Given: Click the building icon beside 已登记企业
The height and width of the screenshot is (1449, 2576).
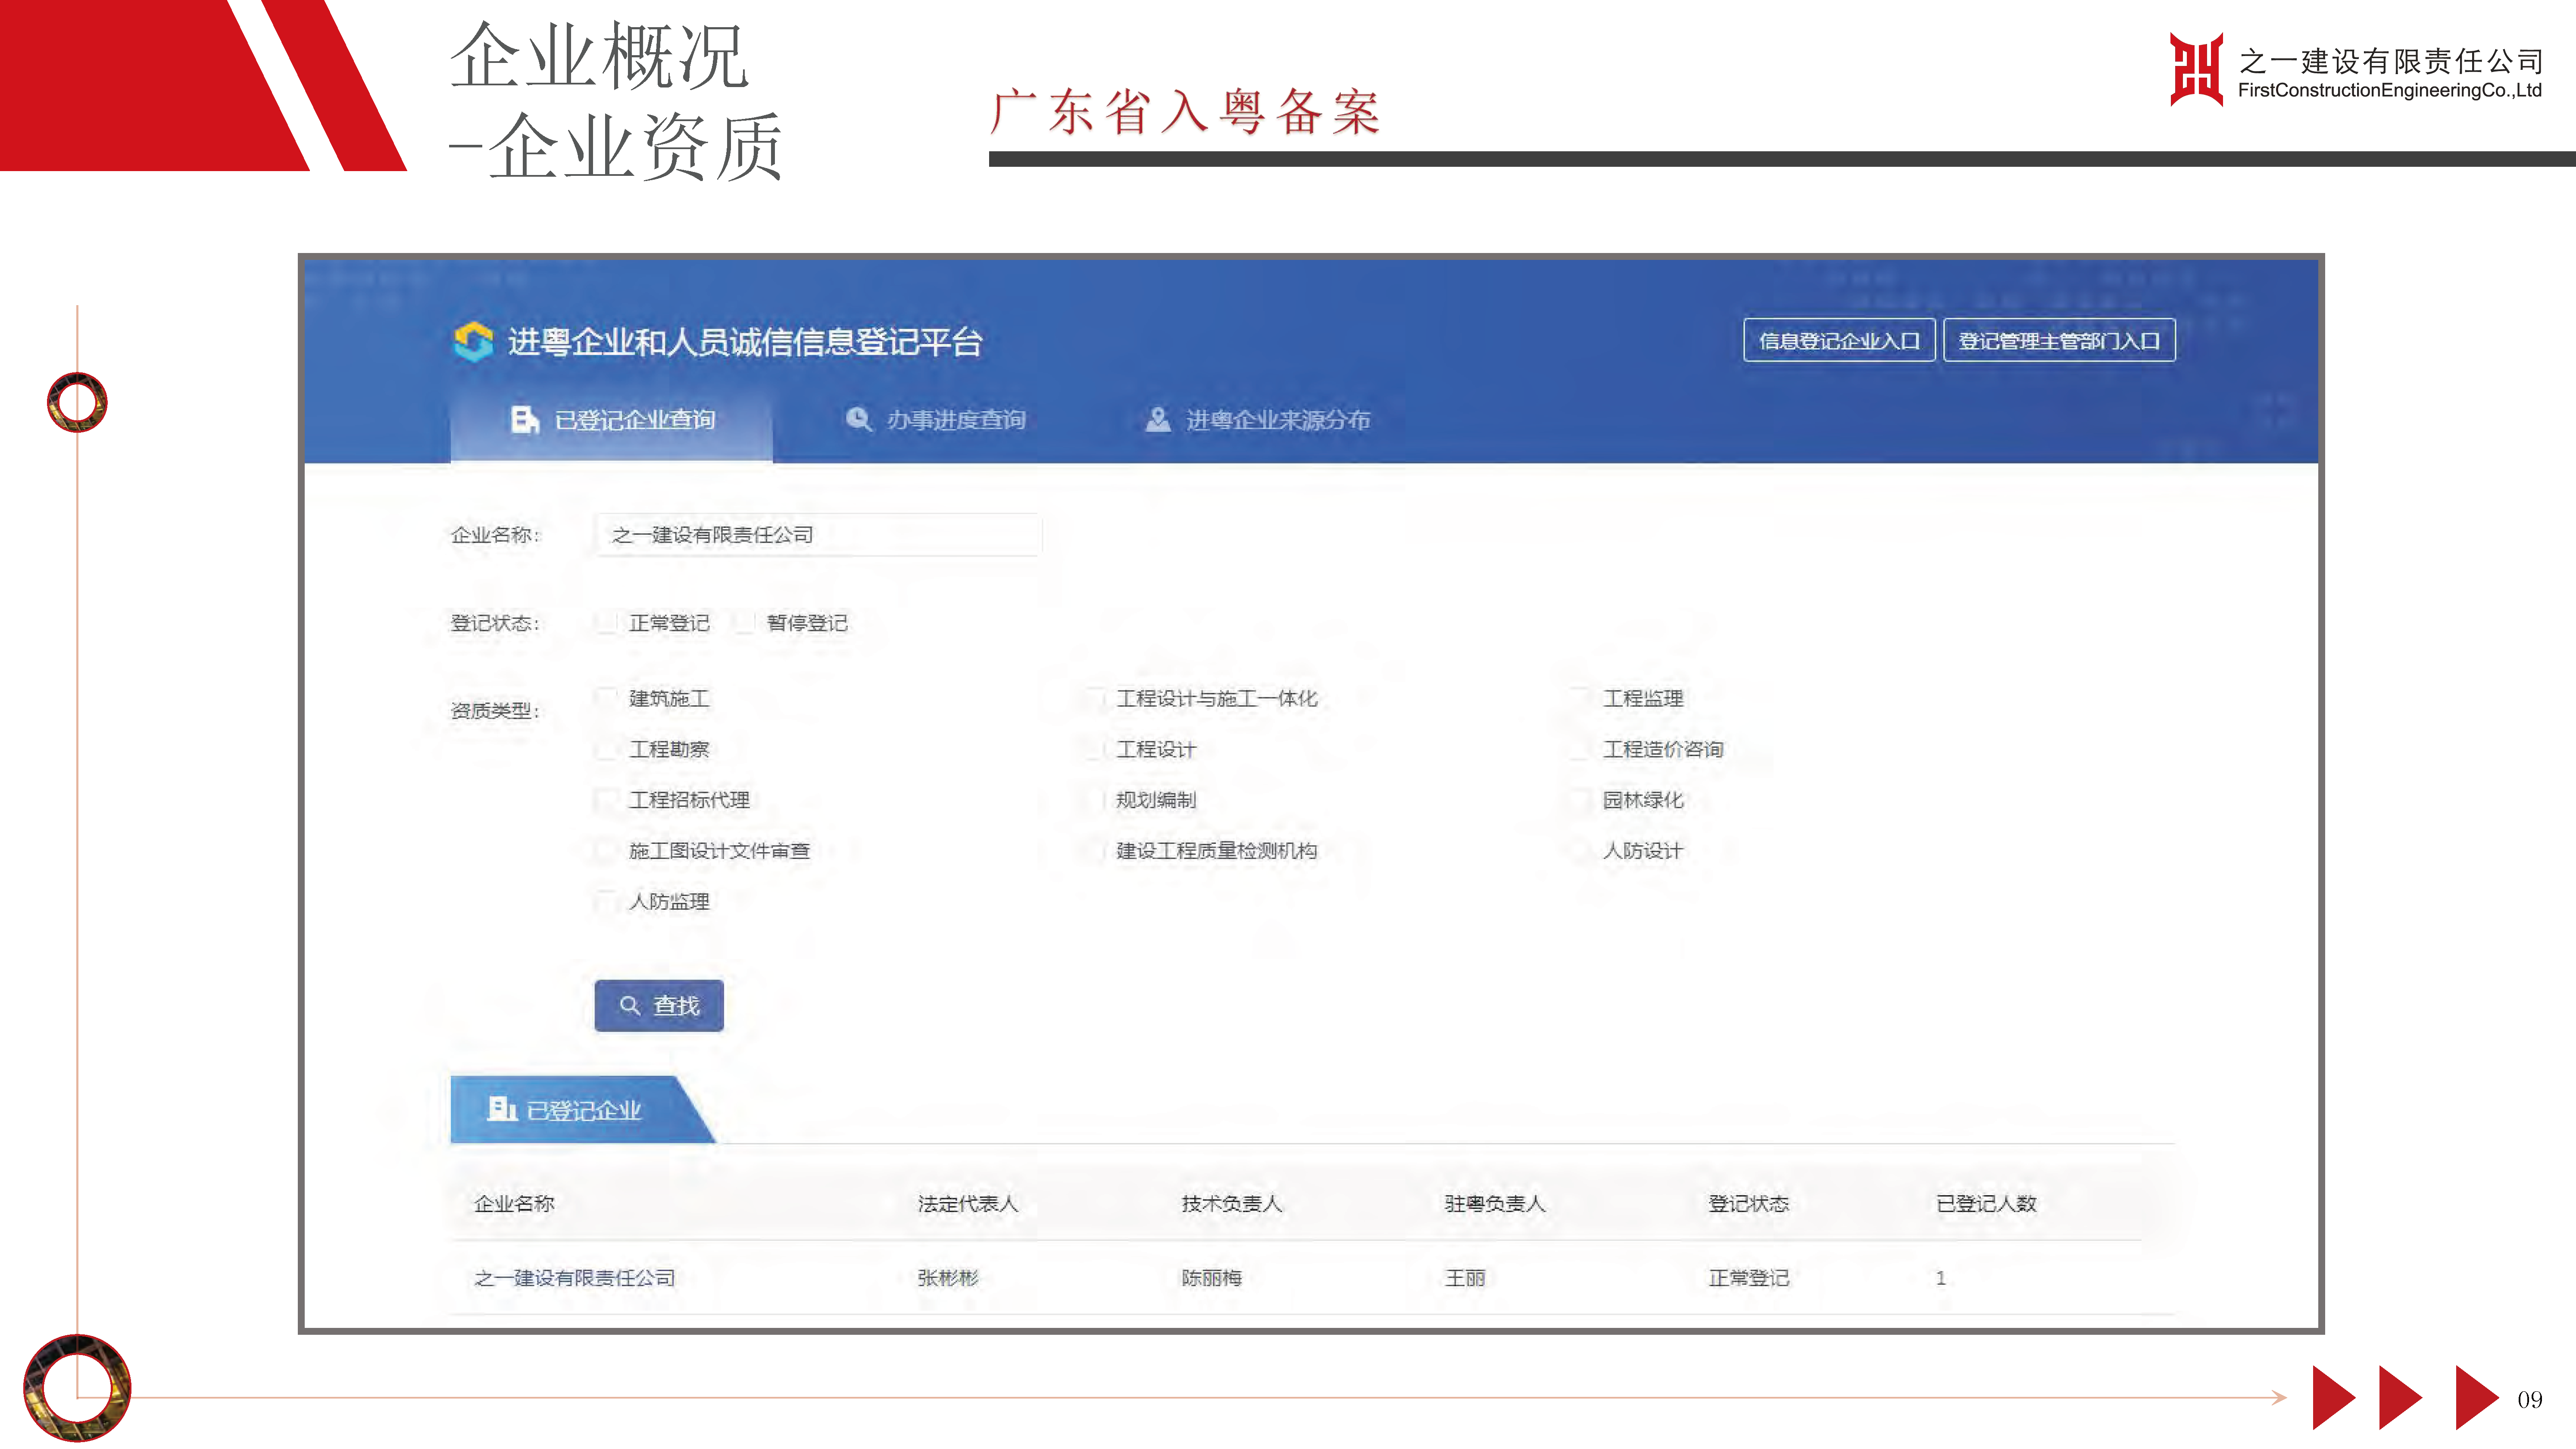Looking at the screenshot, I should click(502, 1108).
